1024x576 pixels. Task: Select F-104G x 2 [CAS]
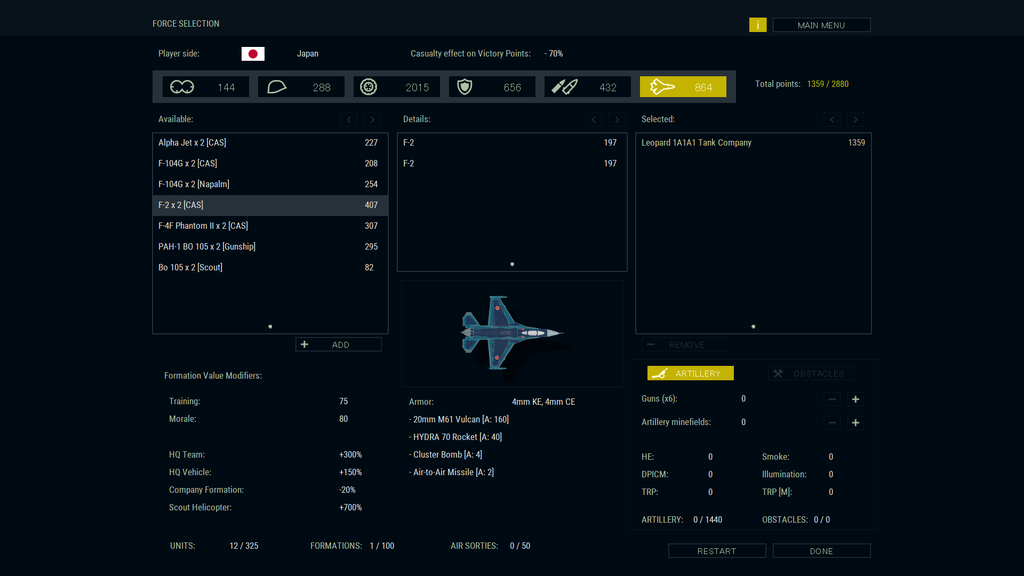(270, 163)
